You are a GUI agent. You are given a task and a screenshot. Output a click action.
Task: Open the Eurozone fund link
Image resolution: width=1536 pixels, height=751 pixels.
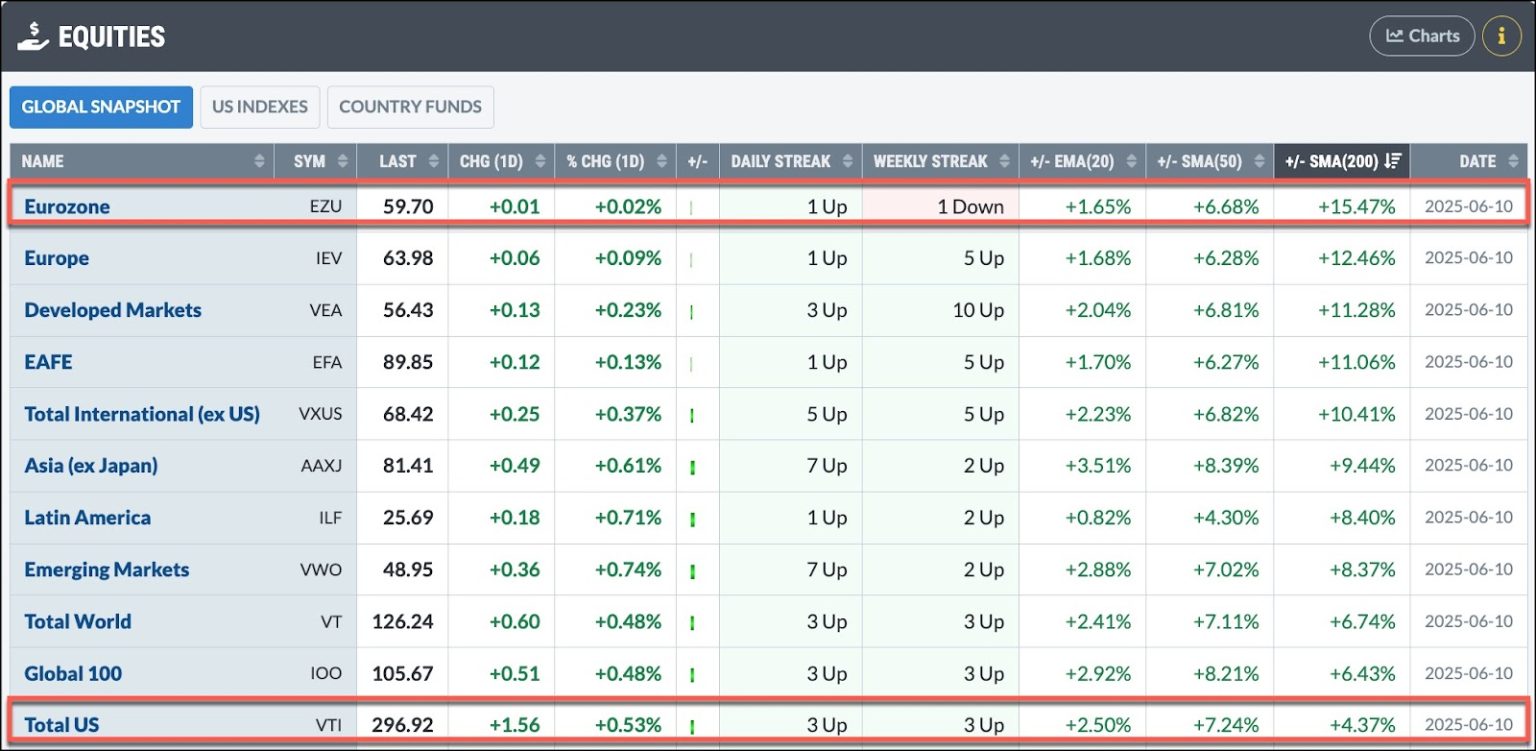point(67,207)
